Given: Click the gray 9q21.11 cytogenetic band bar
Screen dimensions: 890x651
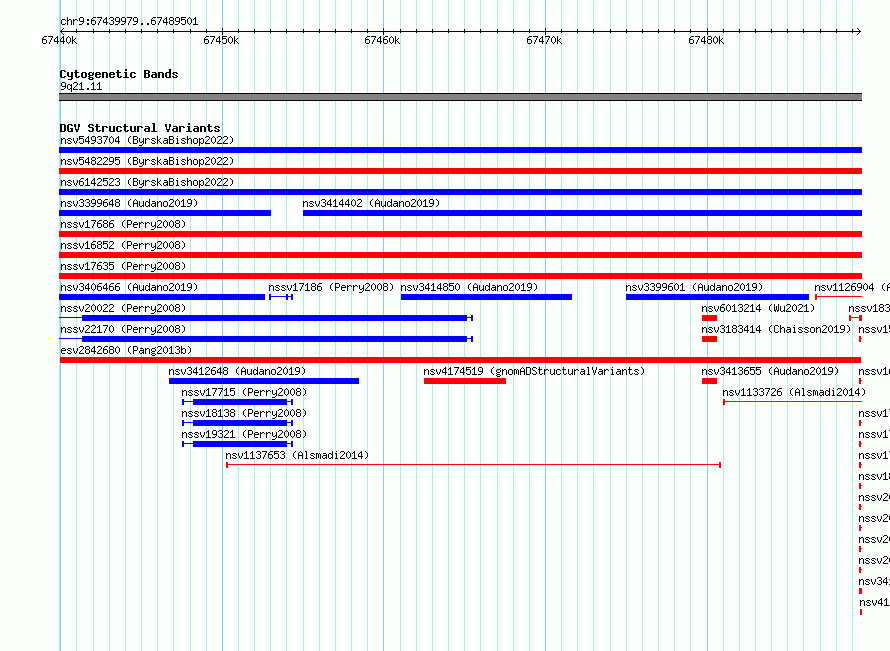Looking at the screenshot, I should click(460, 97).
